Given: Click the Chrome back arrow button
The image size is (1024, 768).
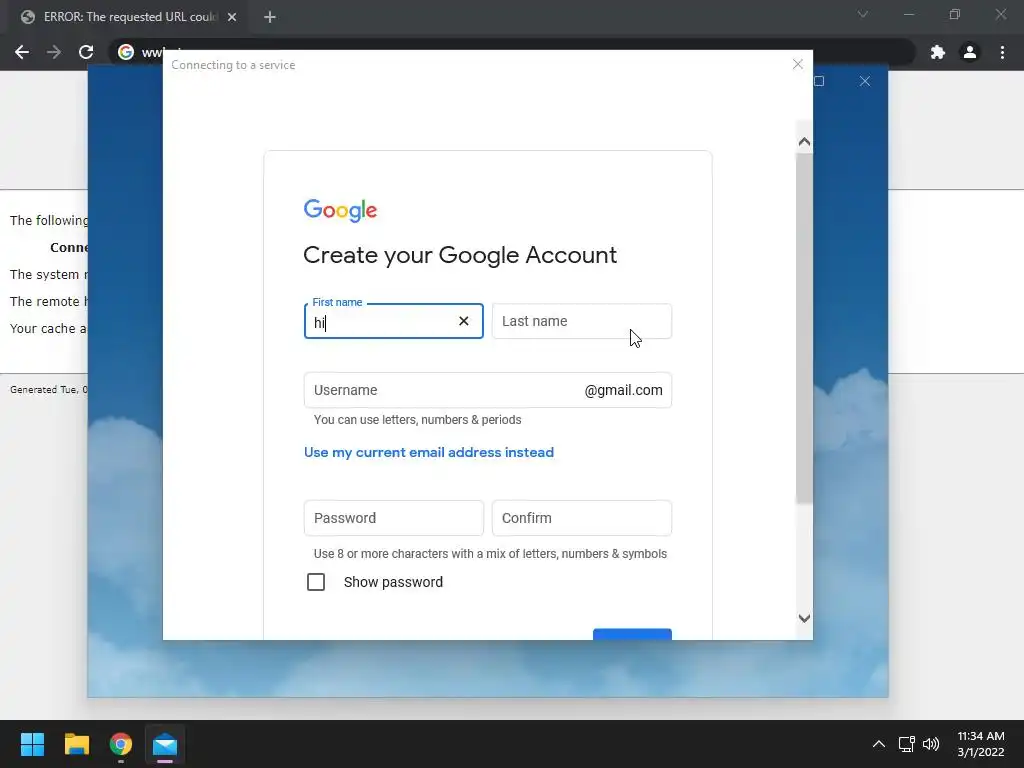Looking at the screenshot, I should click(x=22, y=52).
